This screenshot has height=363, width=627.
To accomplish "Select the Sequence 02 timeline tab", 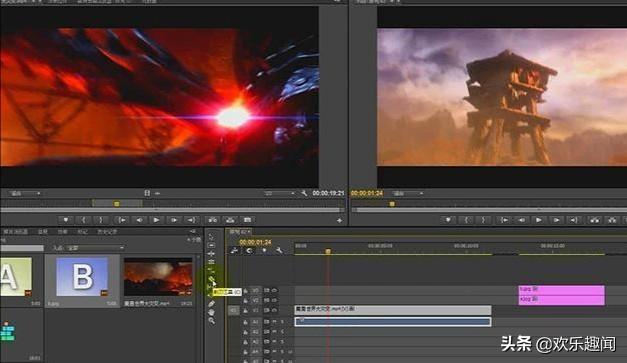I will pos(239,231).
